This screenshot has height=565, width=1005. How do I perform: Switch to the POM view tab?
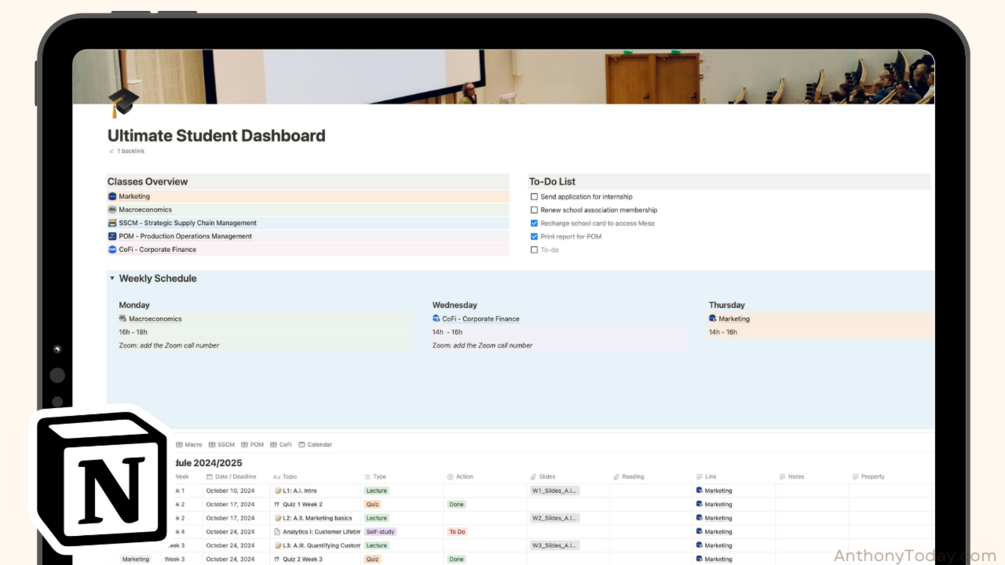point(253,445)
